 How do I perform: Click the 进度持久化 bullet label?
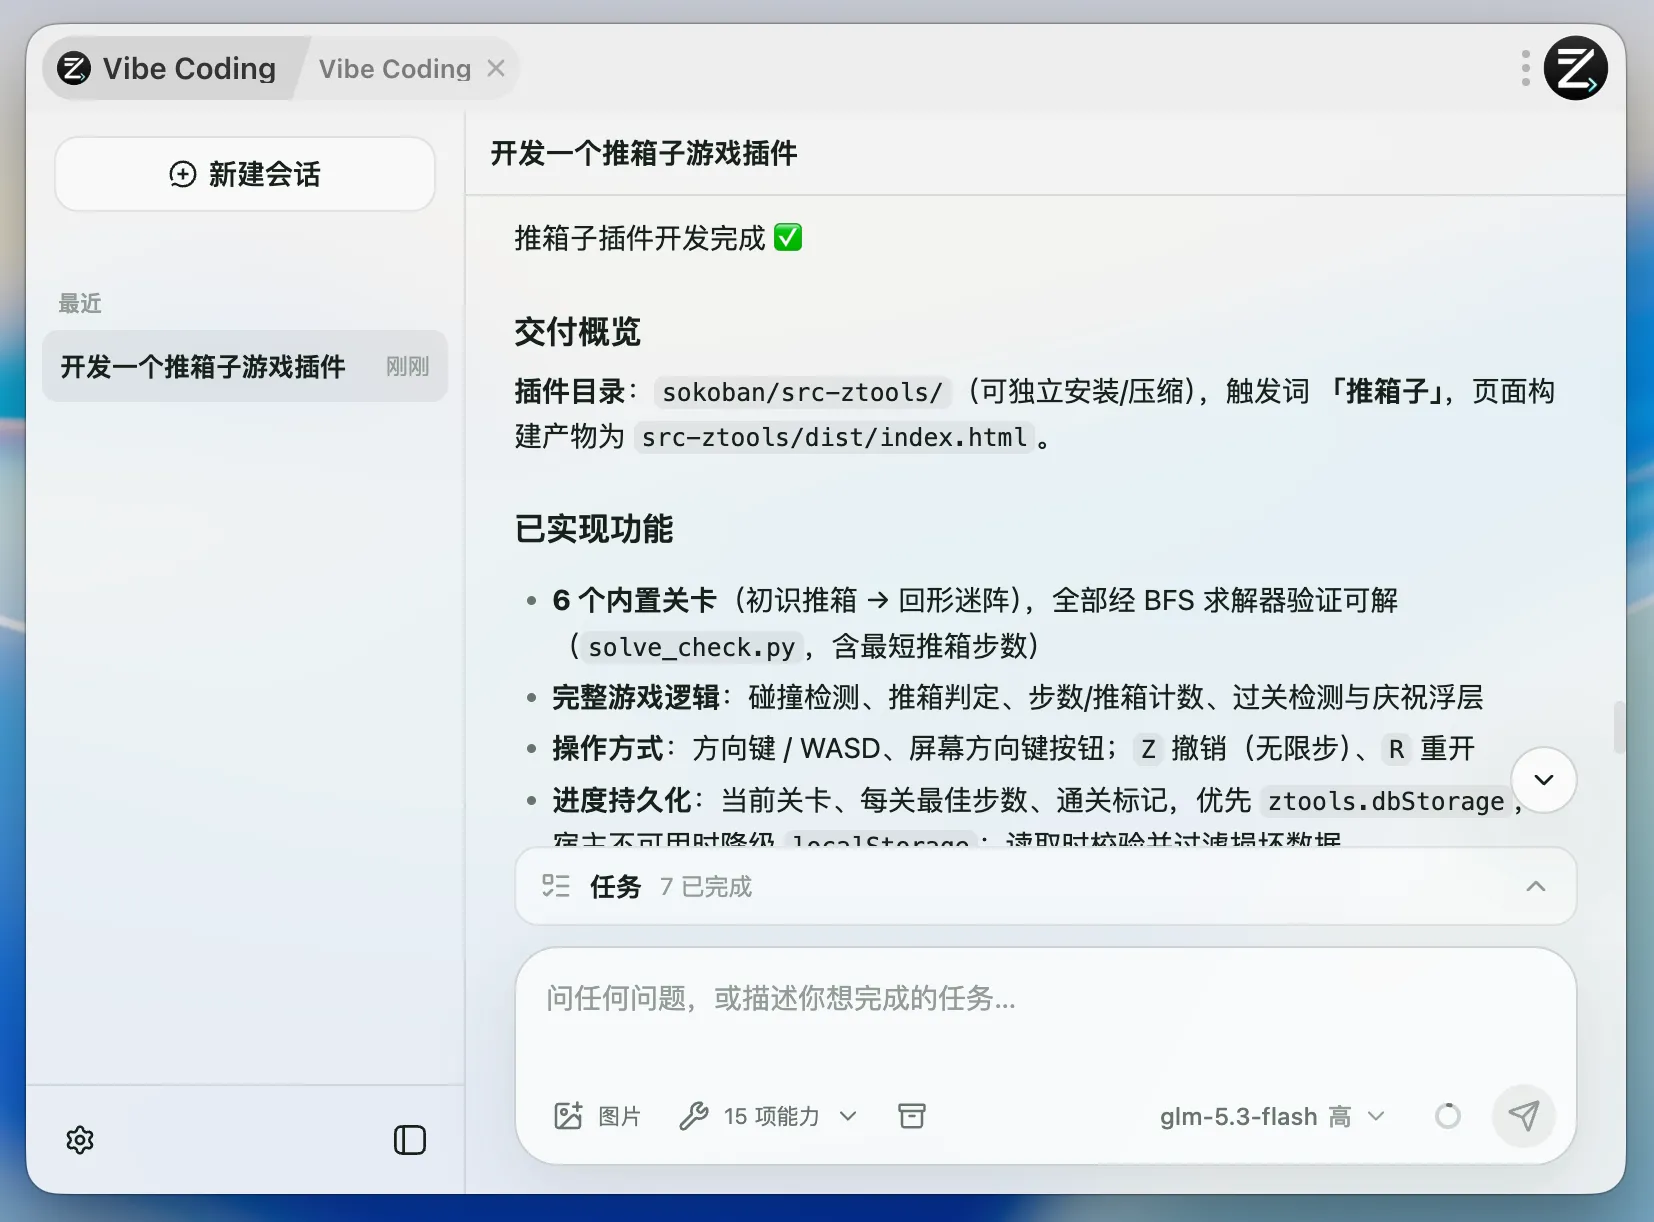622,800
